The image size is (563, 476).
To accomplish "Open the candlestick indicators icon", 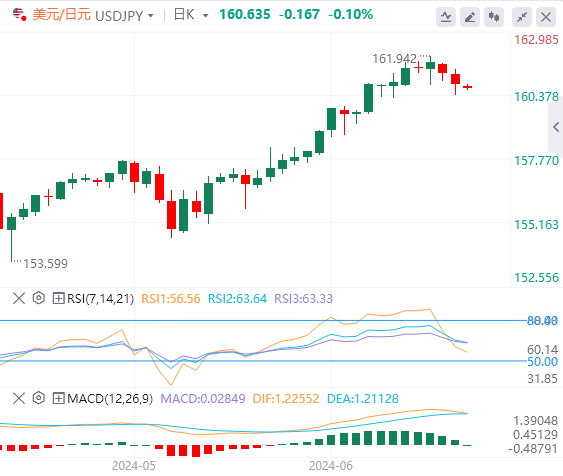I will pyautogui.click(x=494, y=17).
